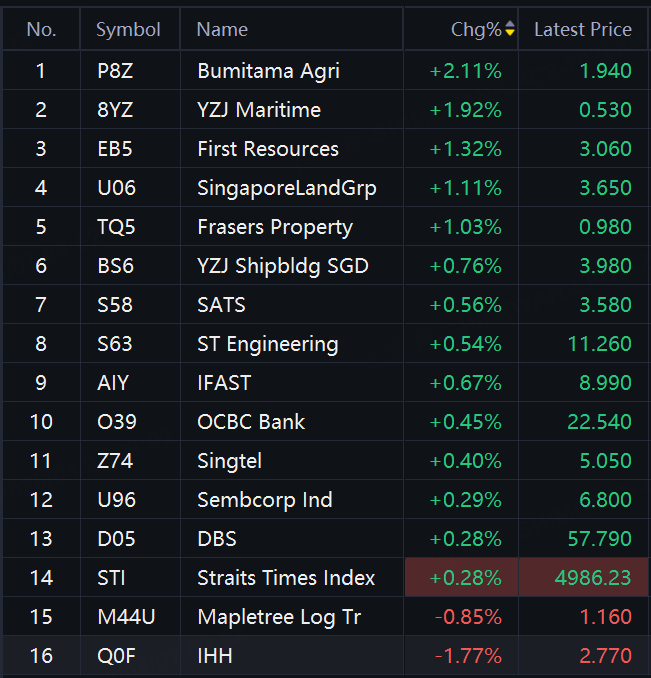The width and height of the screenshot is (651, 678).
Task: Click the 3.650 price value
Action: [x=606, y=188]
